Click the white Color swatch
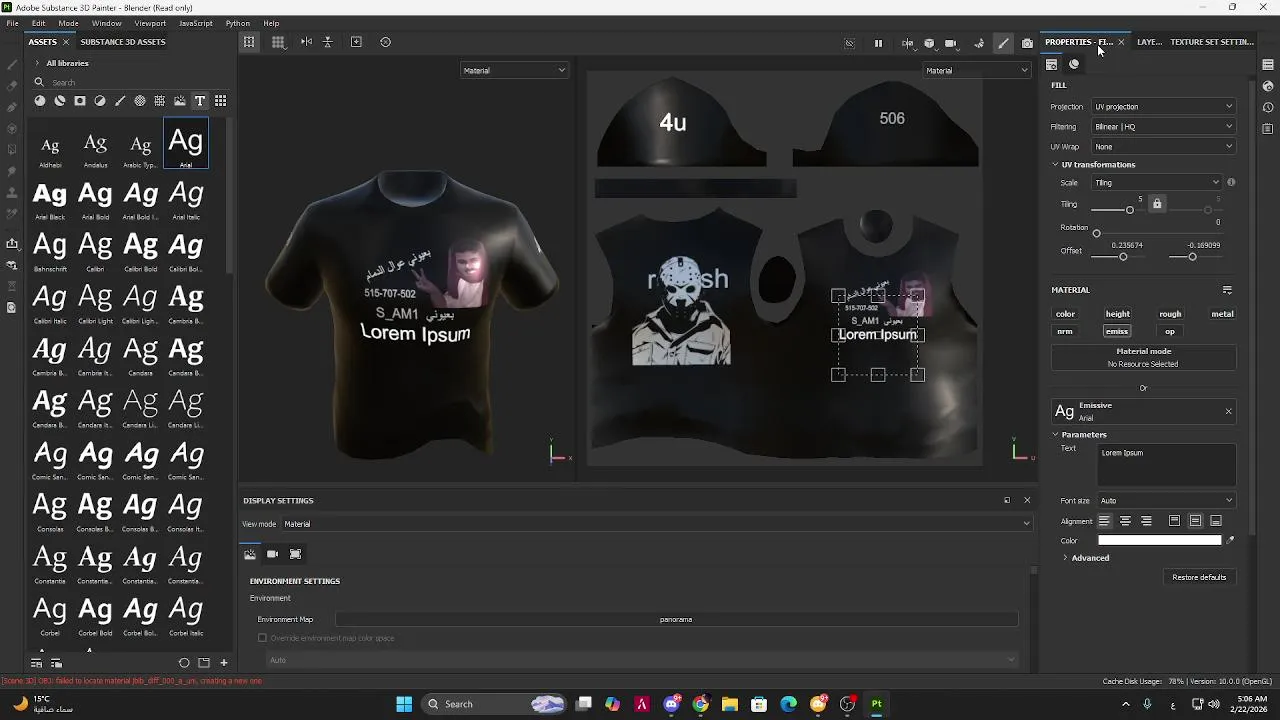The image size is (1280, 720). click(x=1160, y=540)
